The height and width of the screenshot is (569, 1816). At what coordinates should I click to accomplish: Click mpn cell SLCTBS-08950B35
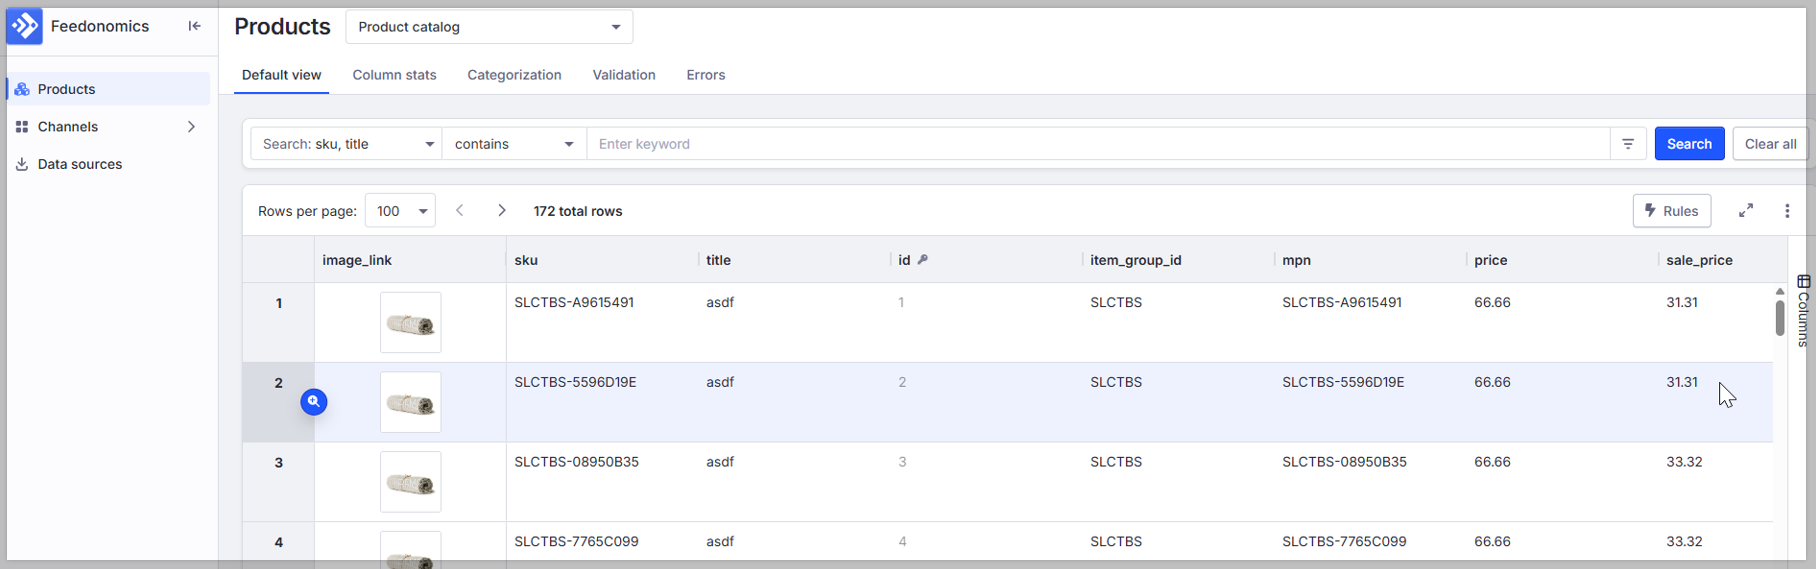1344,462
